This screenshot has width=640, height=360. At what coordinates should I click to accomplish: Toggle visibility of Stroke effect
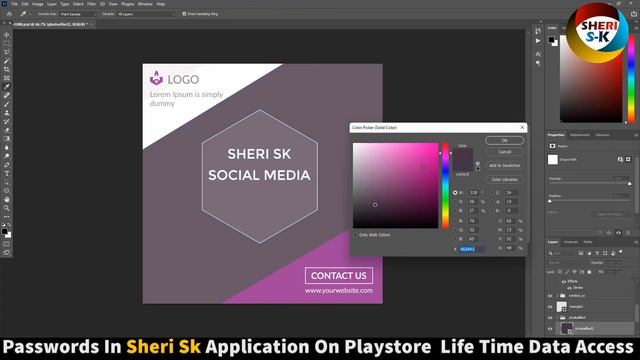(569, 288)
